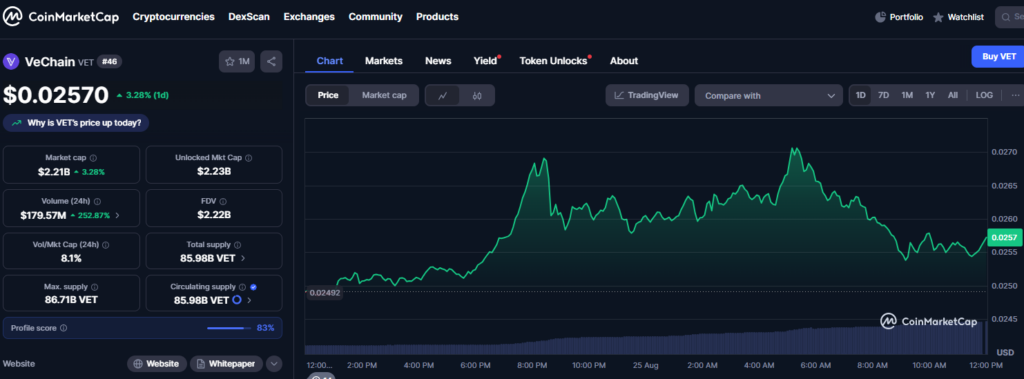Image resolution: width=1024 pixels, height=379 pixels.
Task: Switch to the Markets tab
Action: pyautogui.click(x=384, y=61)
